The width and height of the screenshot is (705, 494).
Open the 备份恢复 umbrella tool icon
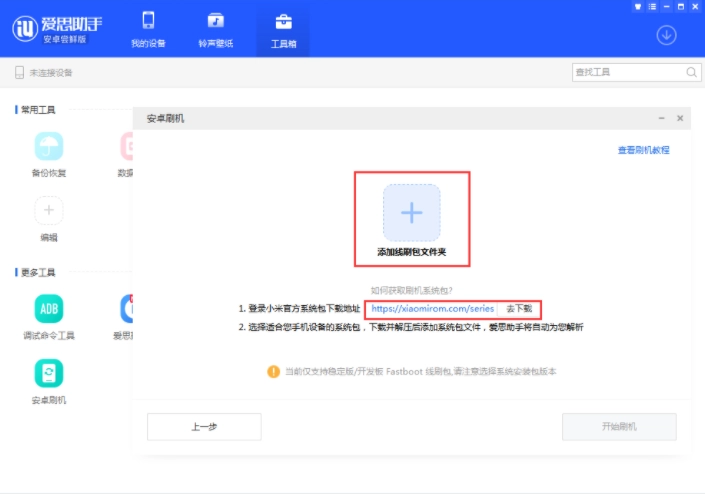tap(49, 147)
